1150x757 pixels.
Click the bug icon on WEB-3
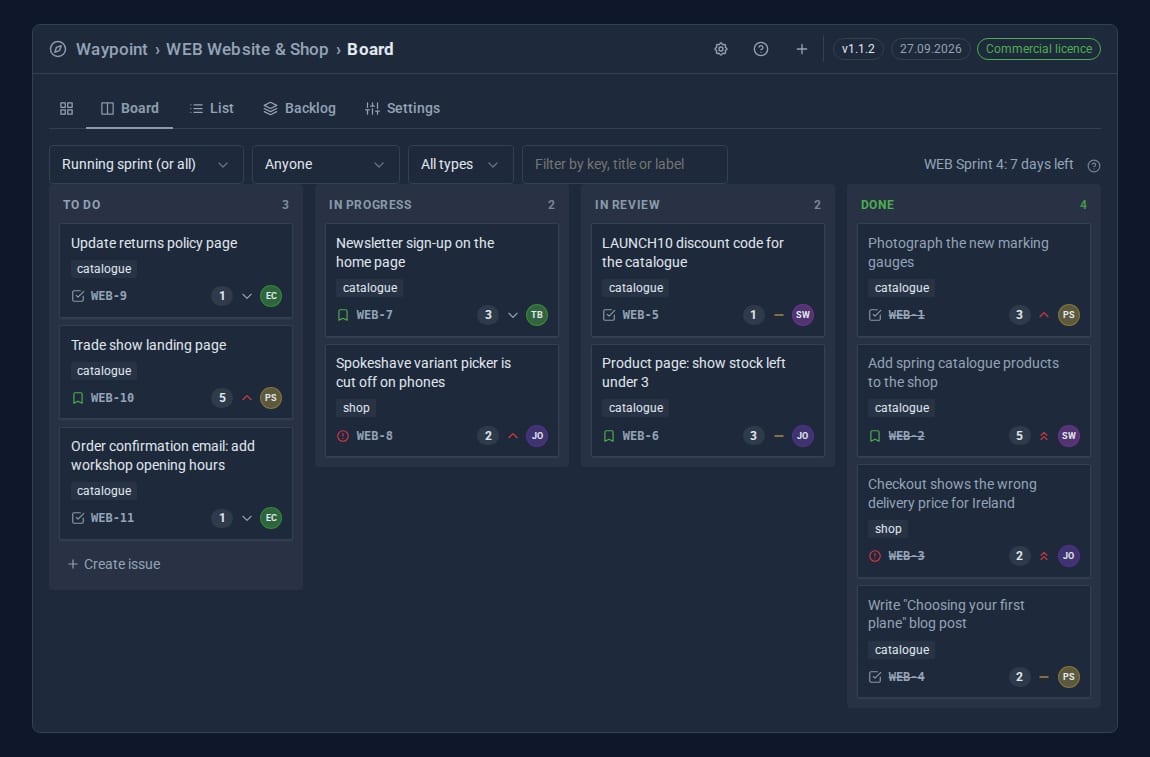tap(875, 556)
